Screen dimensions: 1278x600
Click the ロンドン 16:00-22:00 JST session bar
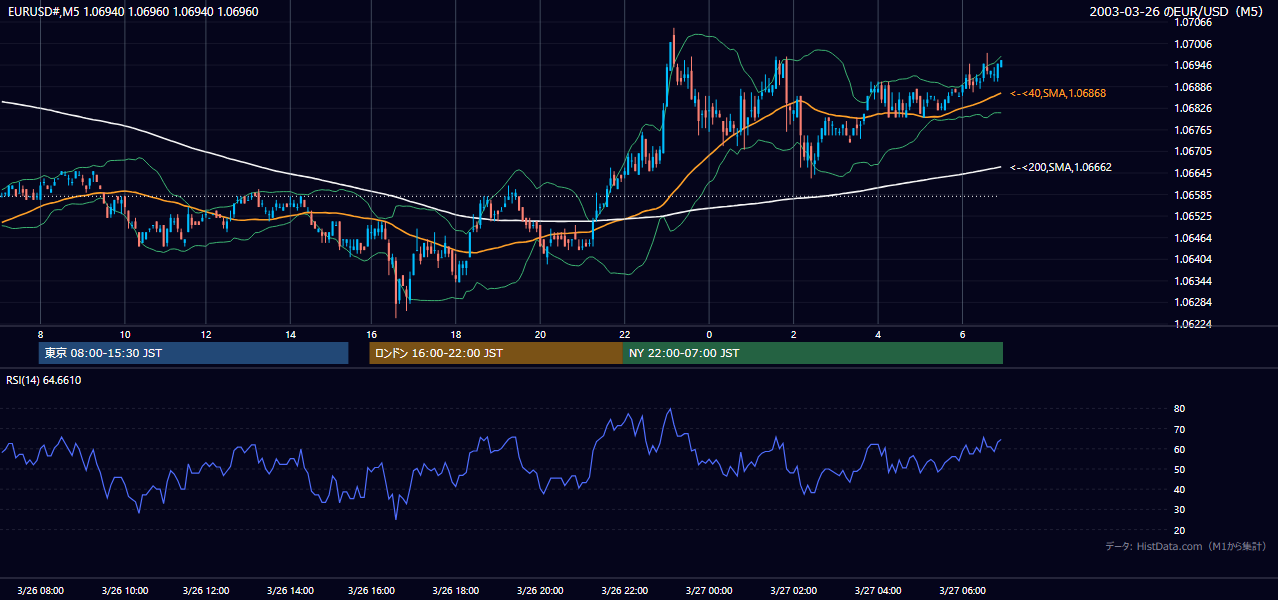coord(496,353)
